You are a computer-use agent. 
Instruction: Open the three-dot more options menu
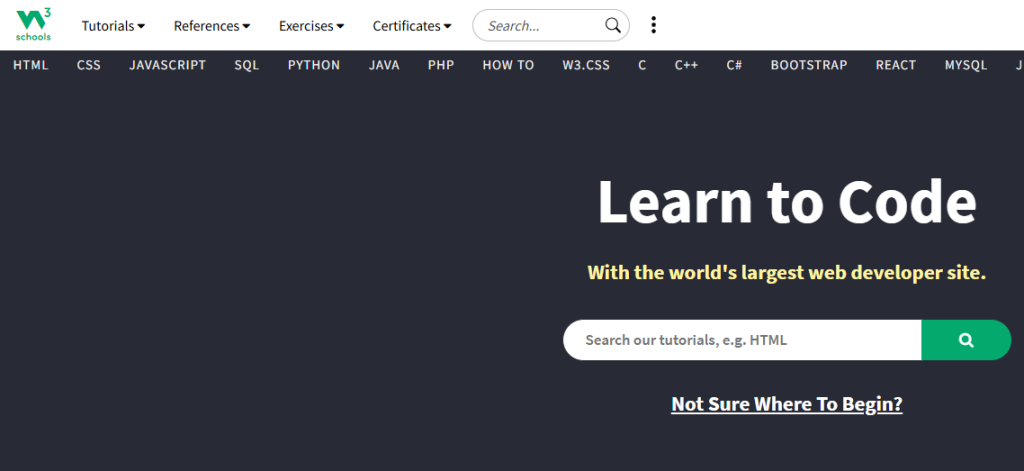653,25
